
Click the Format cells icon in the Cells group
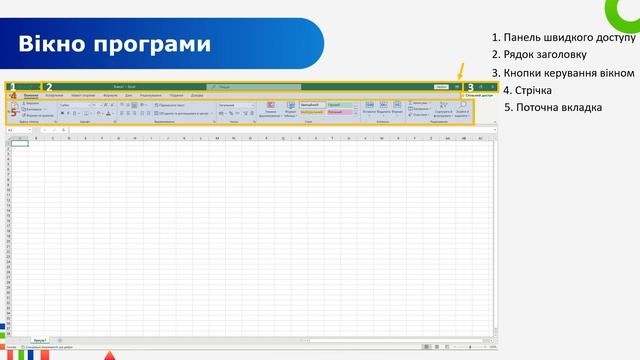pyautogui.click(x=397, y=106)
